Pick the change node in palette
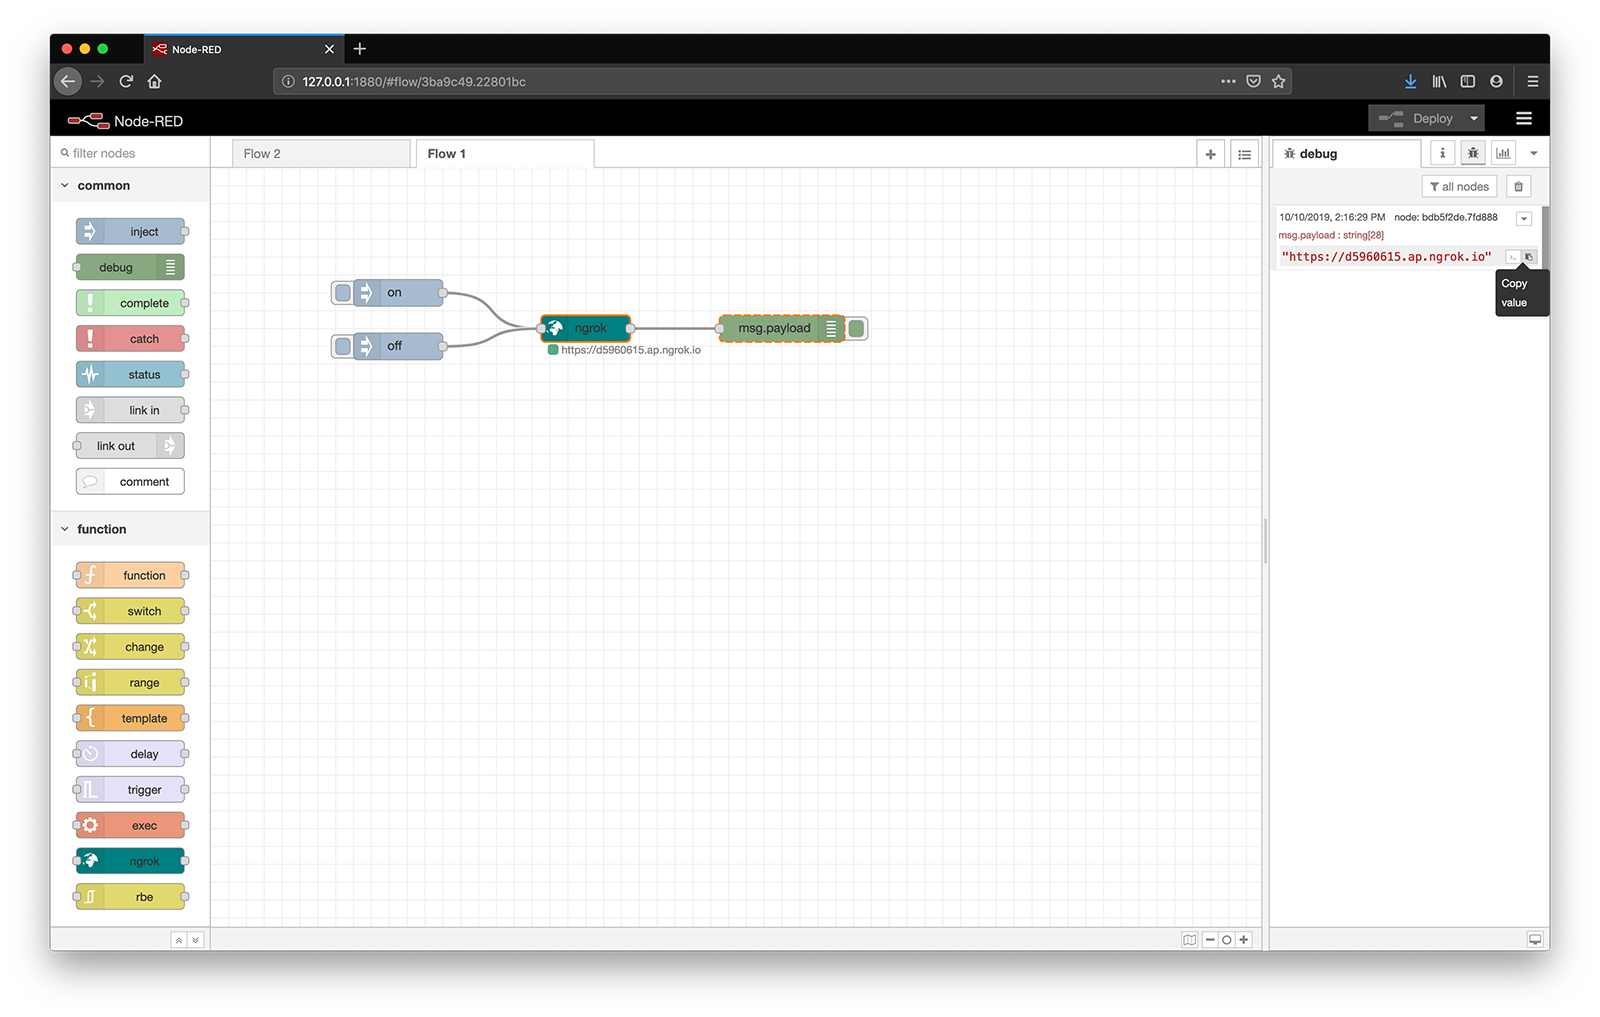 pos(131,647)
